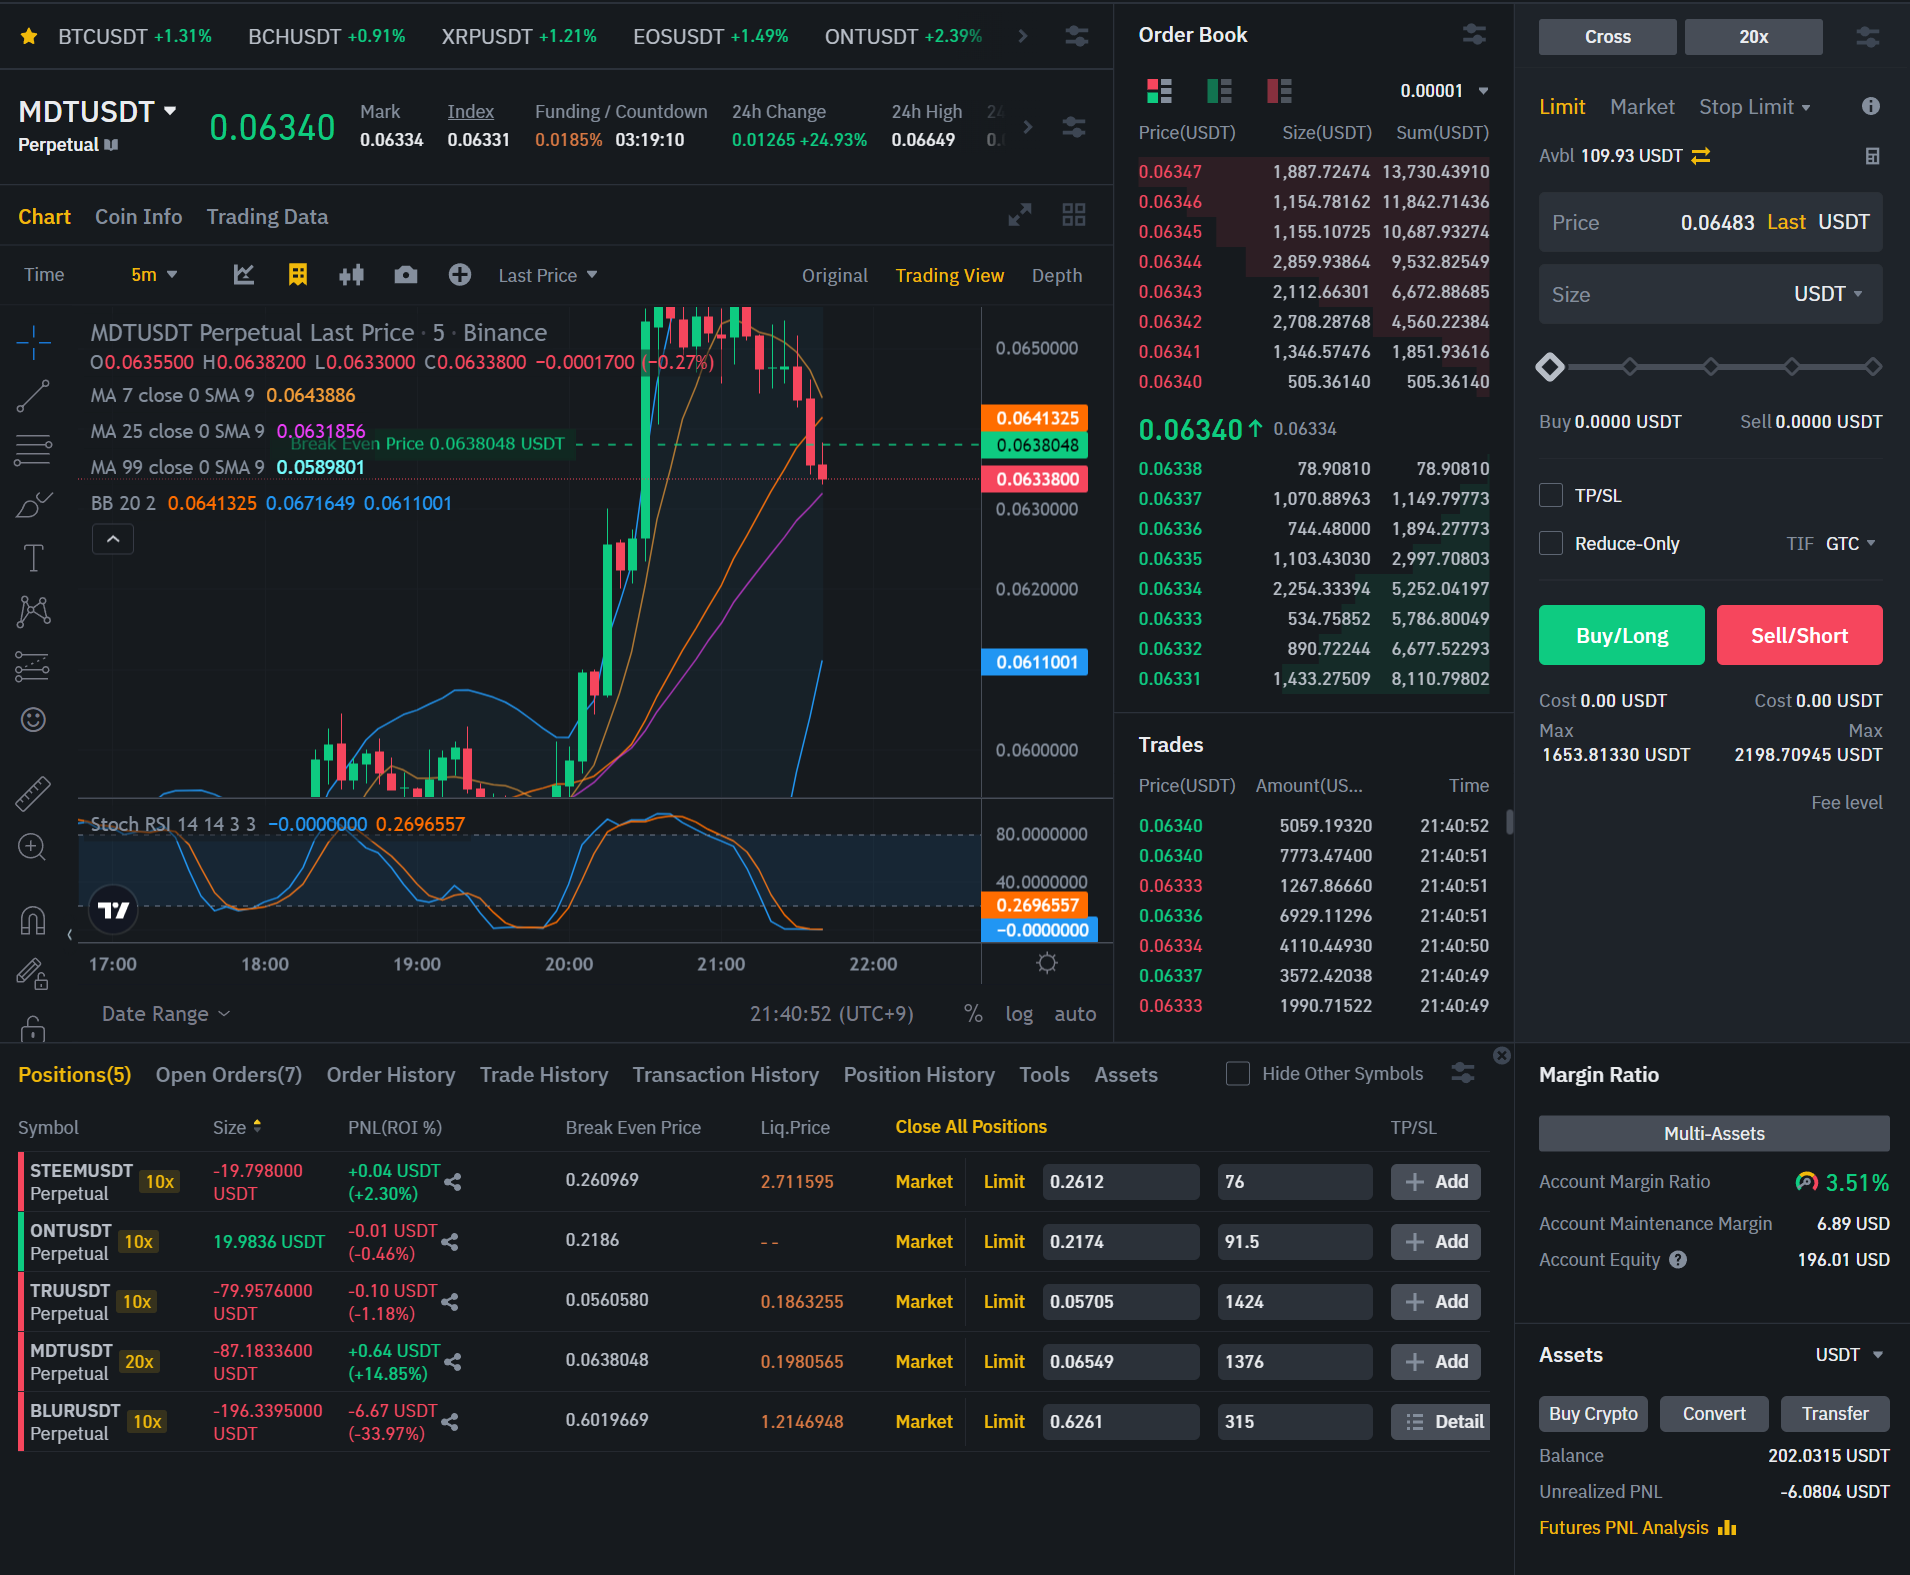Open candlestick style icon
Viewport: 1910px width, 1575px height.
351,275
